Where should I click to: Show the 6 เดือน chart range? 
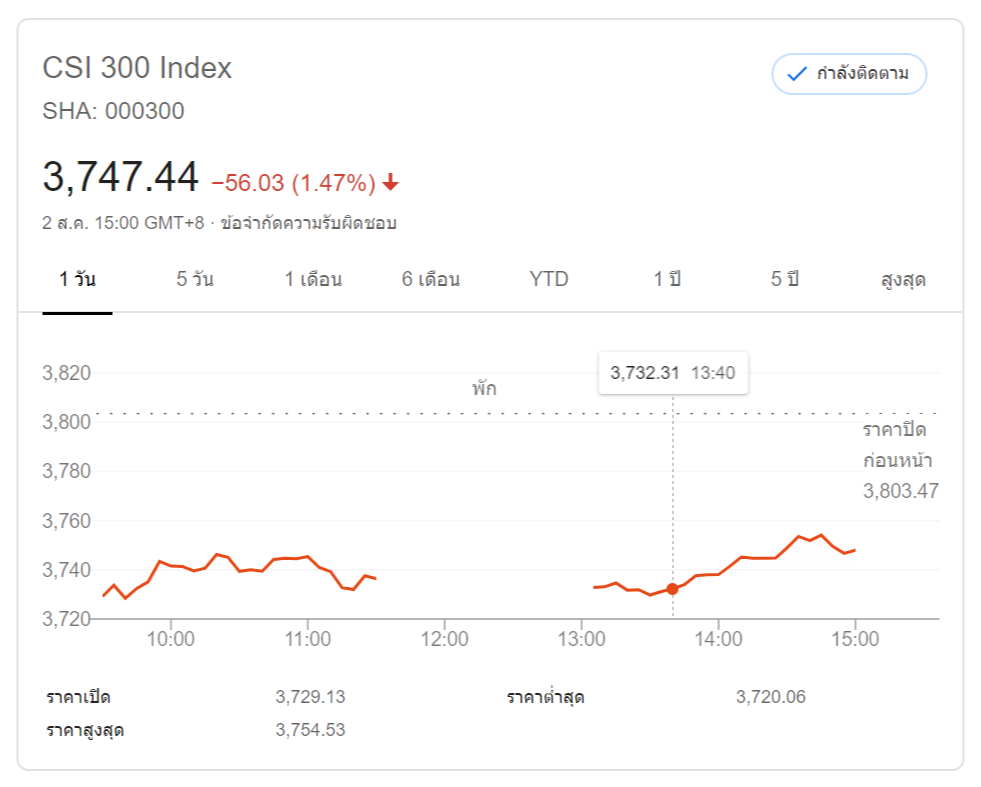pyautogui.click(x=431, y=280)
